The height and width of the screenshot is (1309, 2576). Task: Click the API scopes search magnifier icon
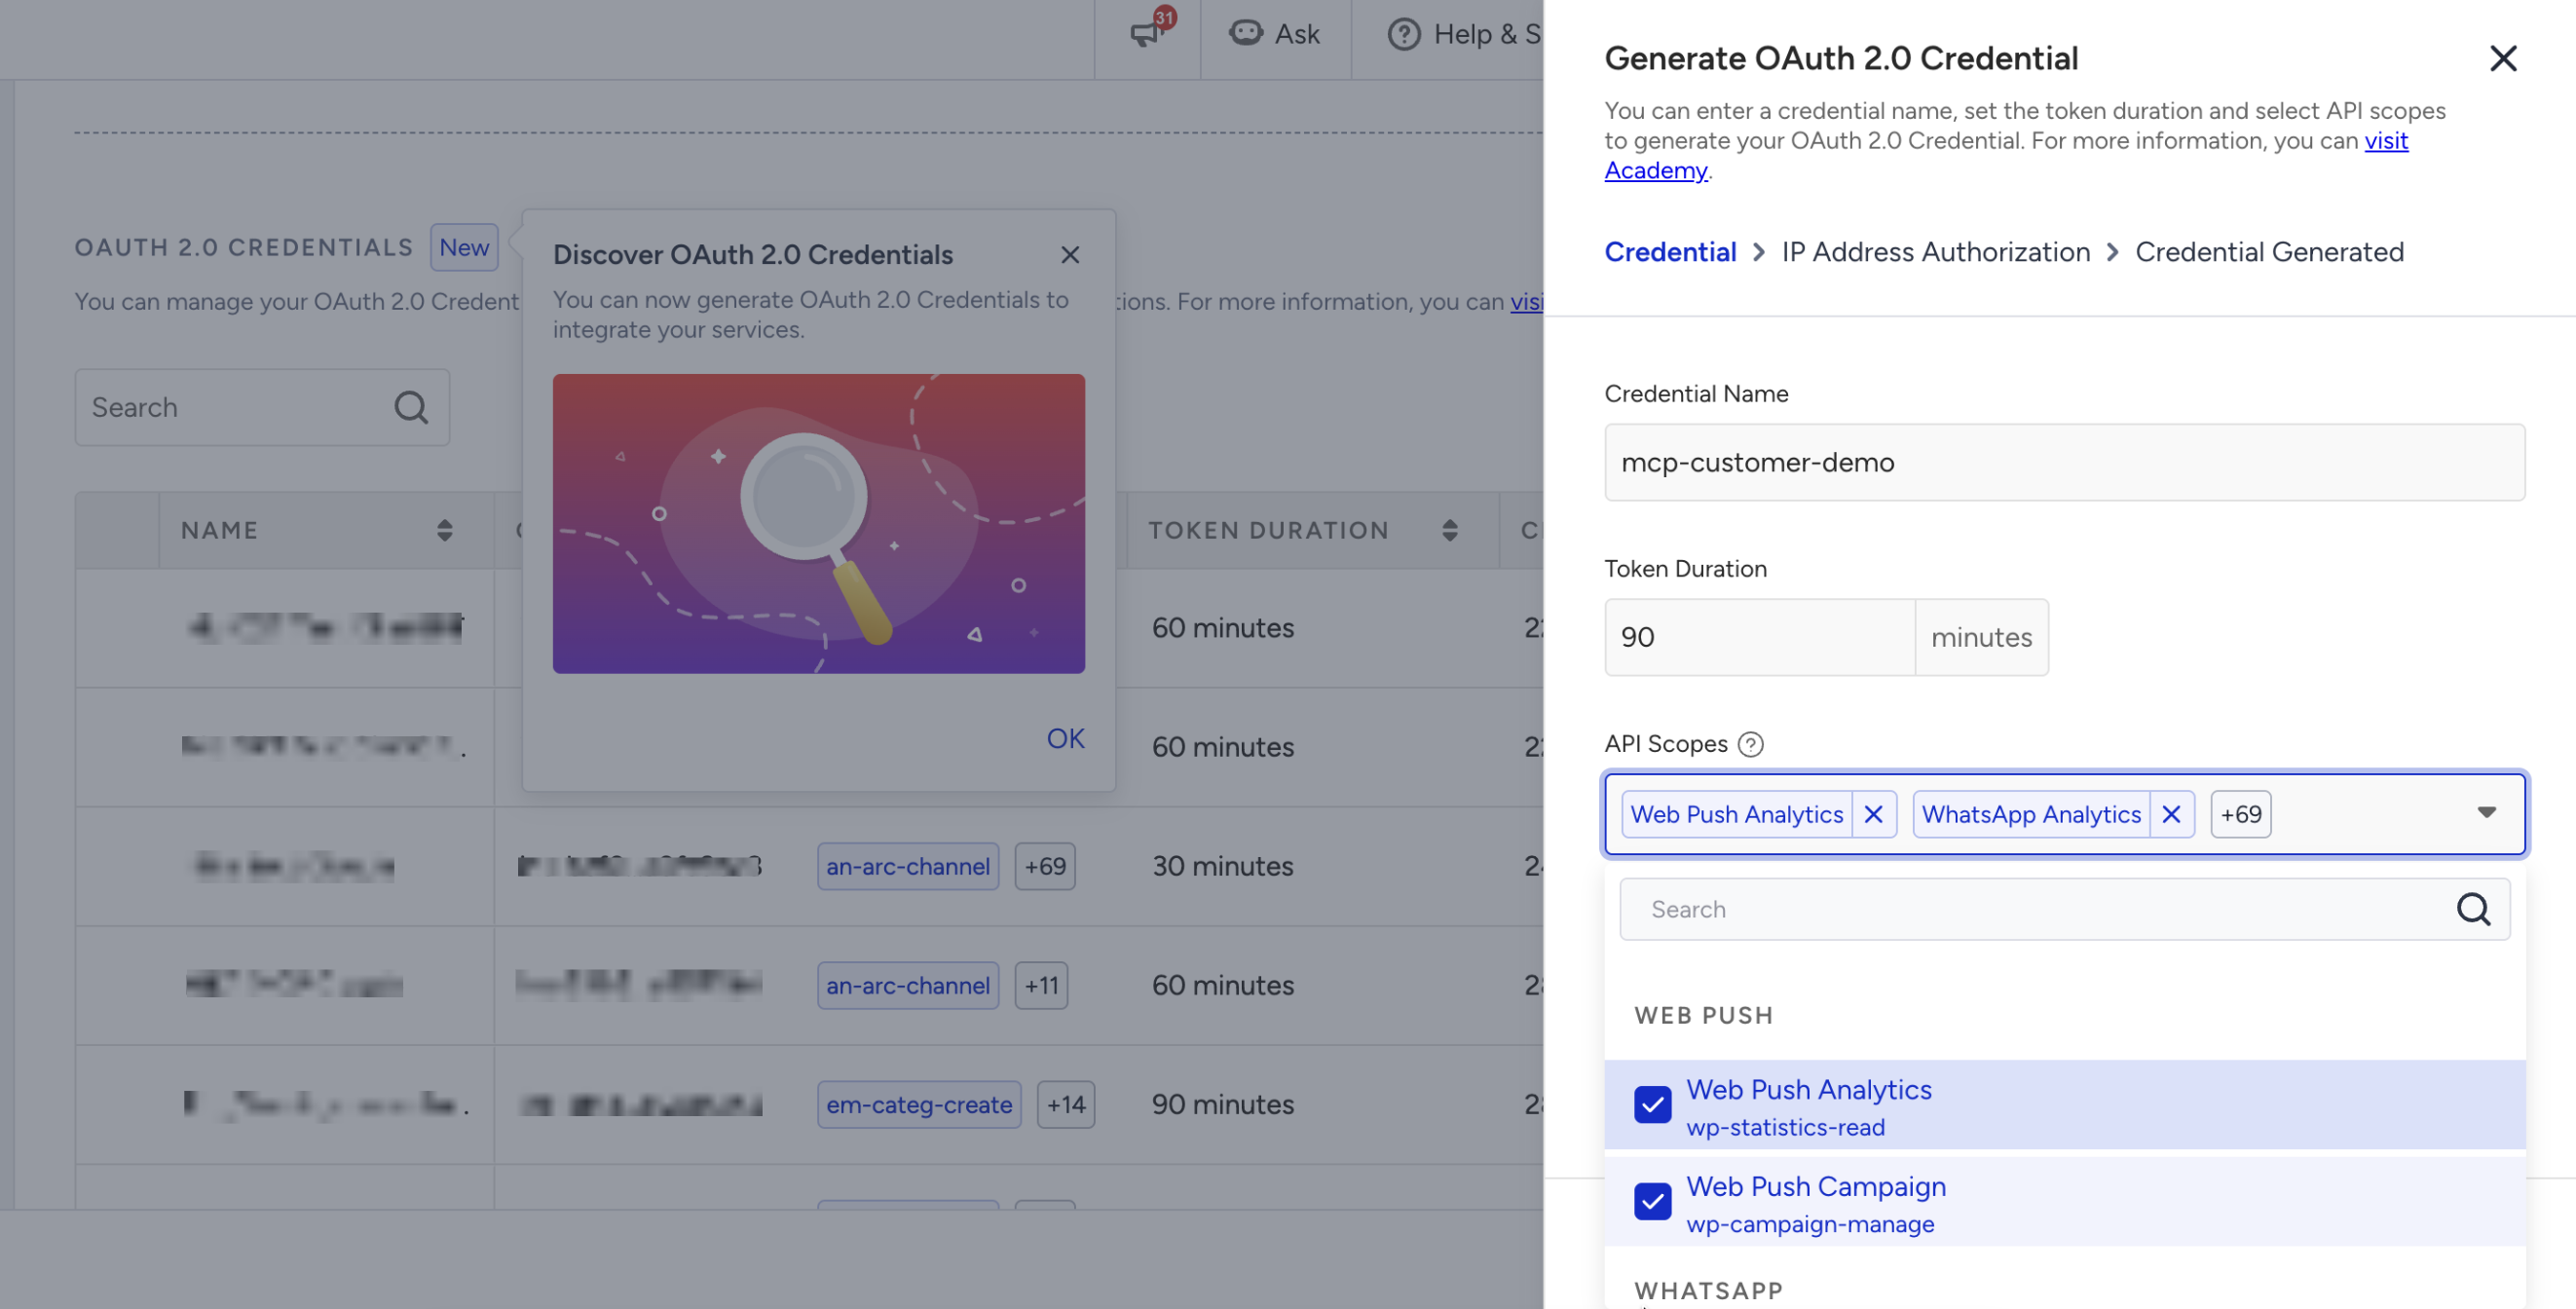click(2473, 909)
